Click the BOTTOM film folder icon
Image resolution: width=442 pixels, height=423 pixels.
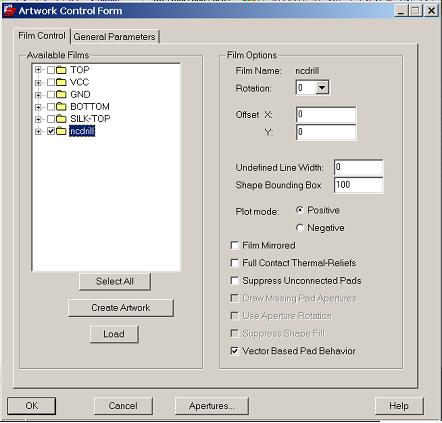61,107
